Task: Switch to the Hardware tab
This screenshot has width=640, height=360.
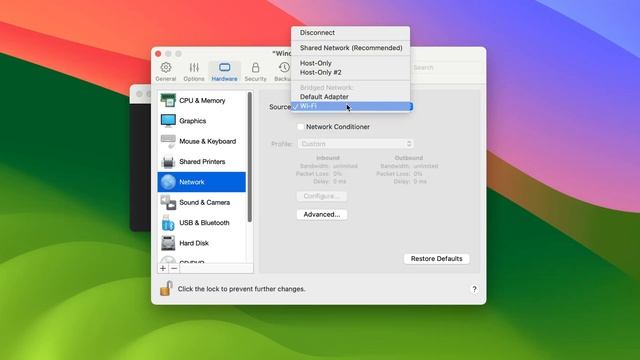Action: (224, 72)
